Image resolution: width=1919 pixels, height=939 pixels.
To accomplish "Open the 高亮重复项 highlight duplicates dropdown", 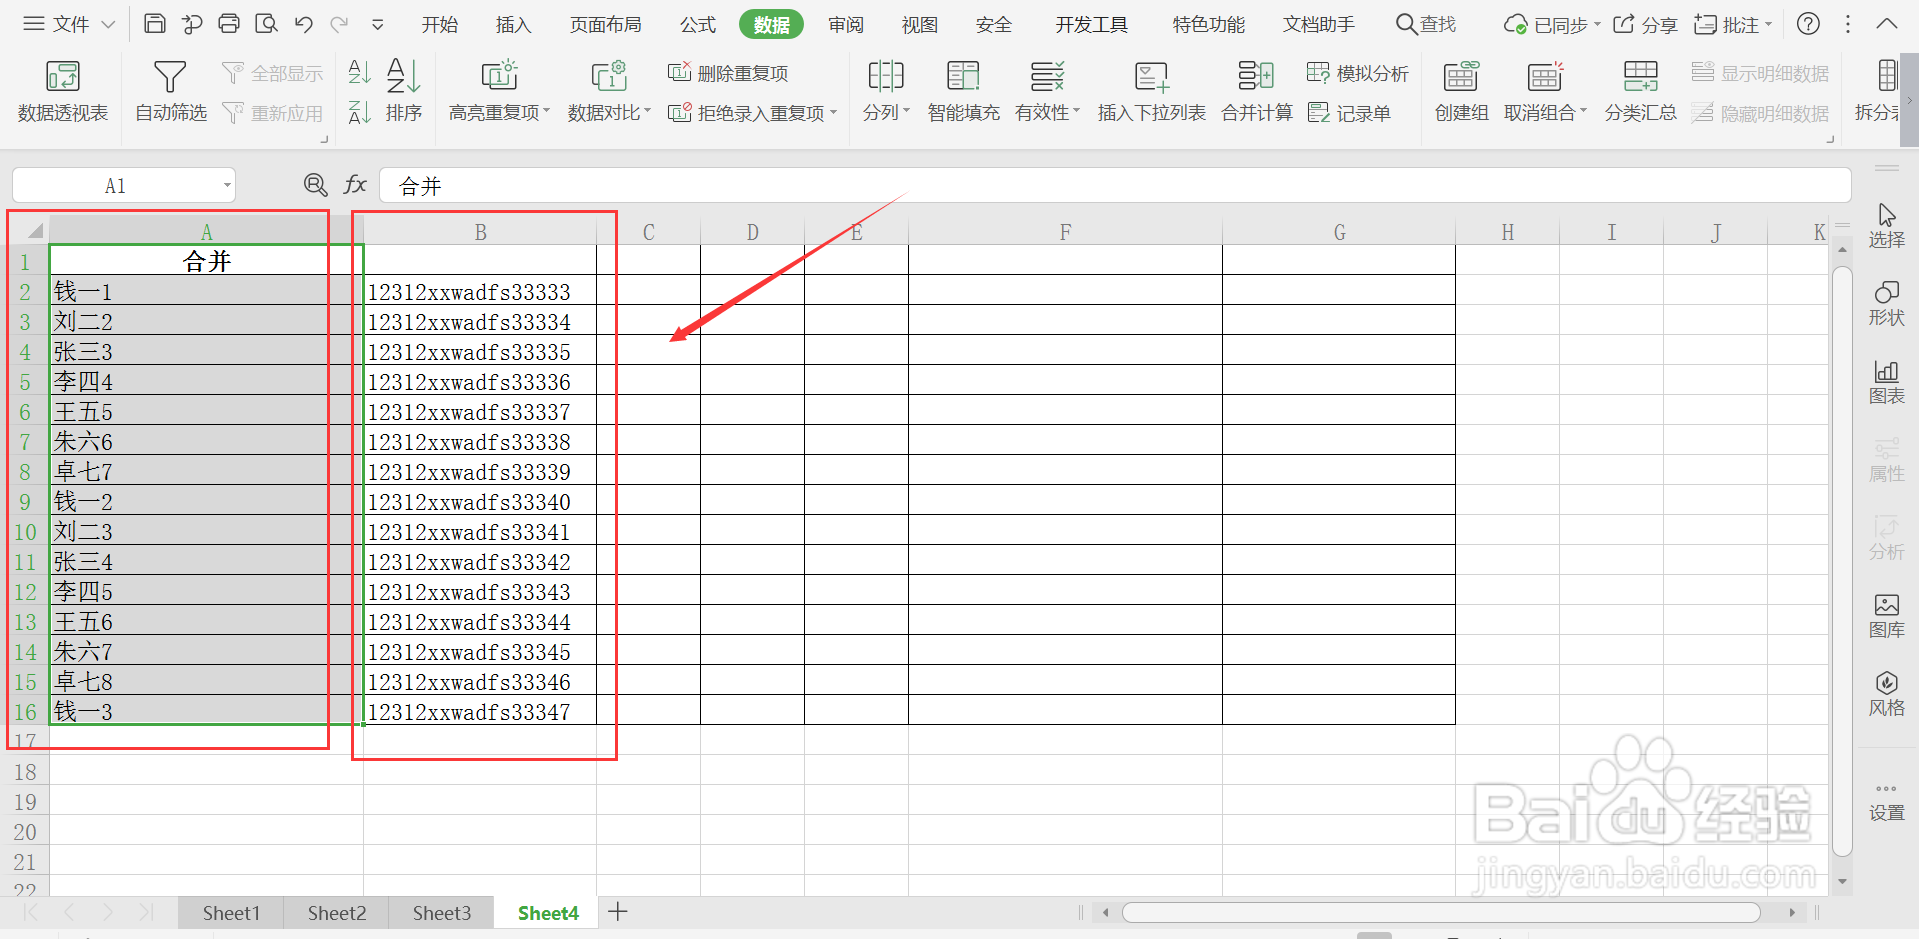I will [499, 91].
